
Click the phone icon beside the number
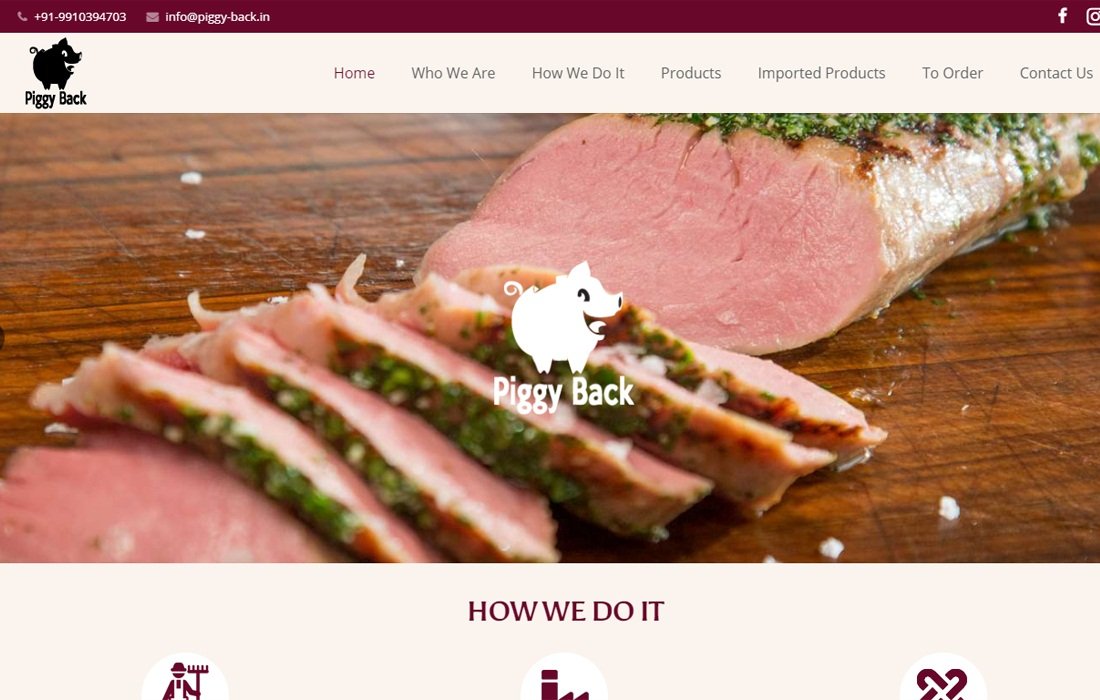click(x=22, y=16)
